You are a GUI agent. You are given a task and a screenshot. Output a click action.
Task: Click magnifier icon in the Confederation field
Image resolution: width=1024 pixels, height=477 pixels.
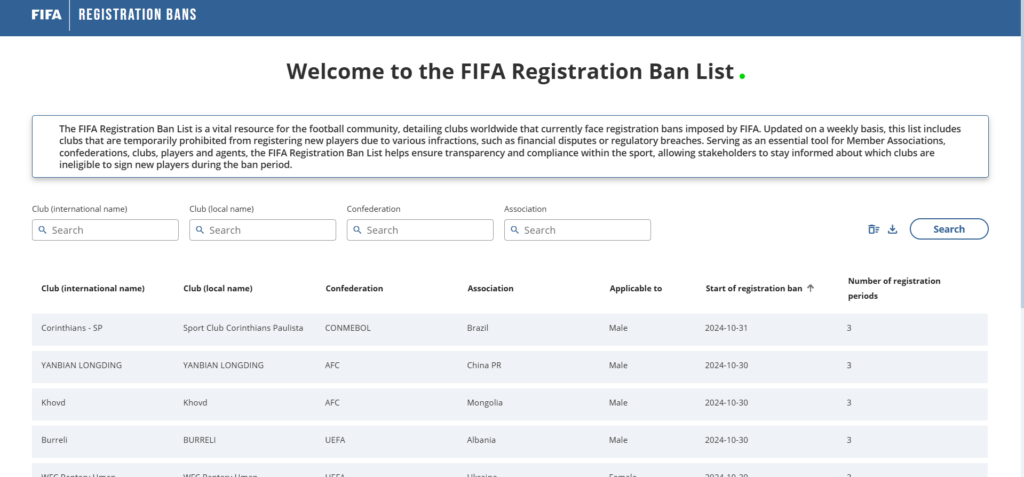click(x=357, y=230)
